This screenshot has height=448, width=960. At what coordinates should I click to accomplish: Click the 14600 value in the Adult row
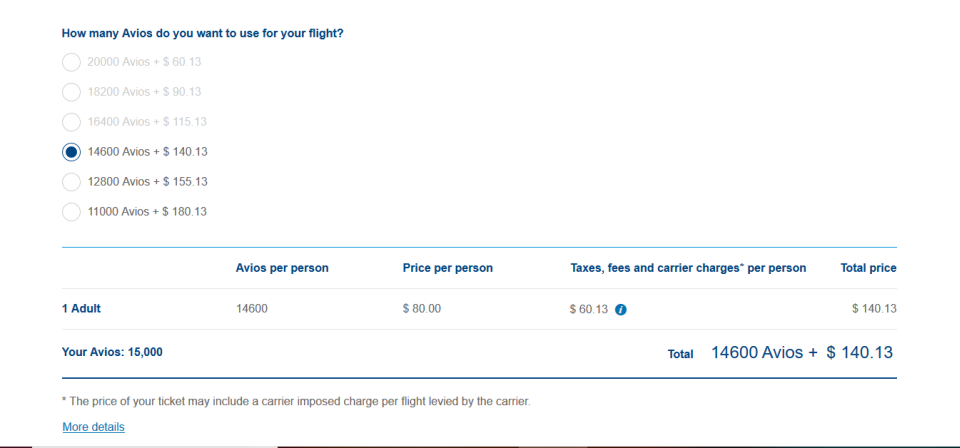252,309
